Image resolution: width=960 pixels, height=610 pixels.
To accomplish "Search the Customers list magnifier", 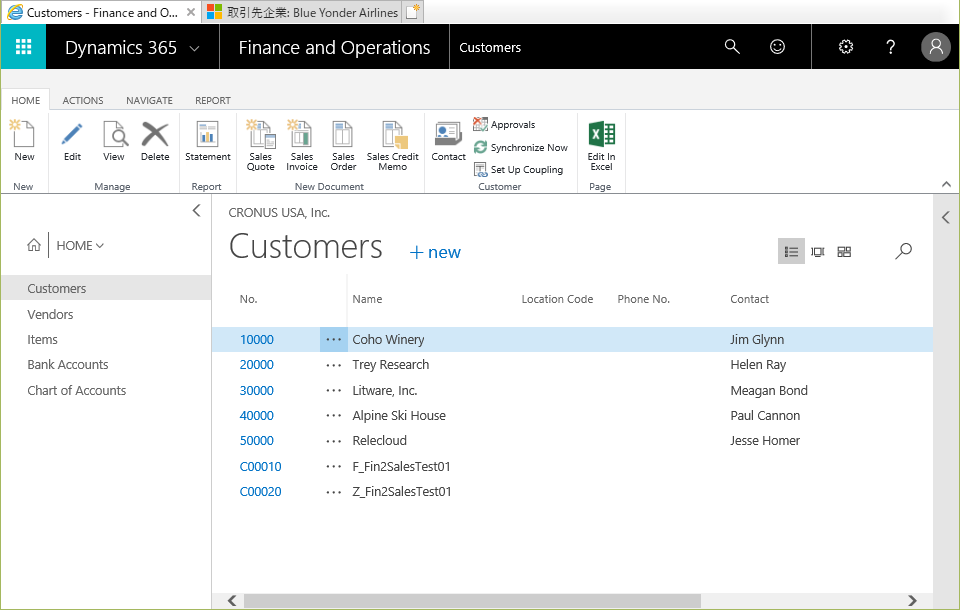I will pyautogui.click(x=903, y=251).
